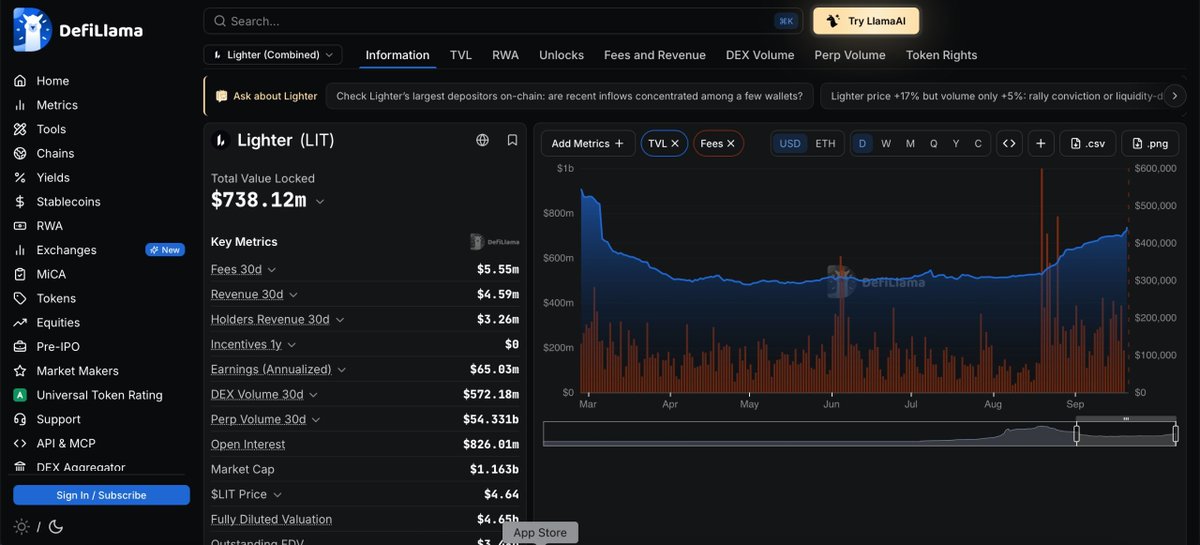Click the search magnifier icon
This screenshot has width=1200, height=545.
[219, 21]
